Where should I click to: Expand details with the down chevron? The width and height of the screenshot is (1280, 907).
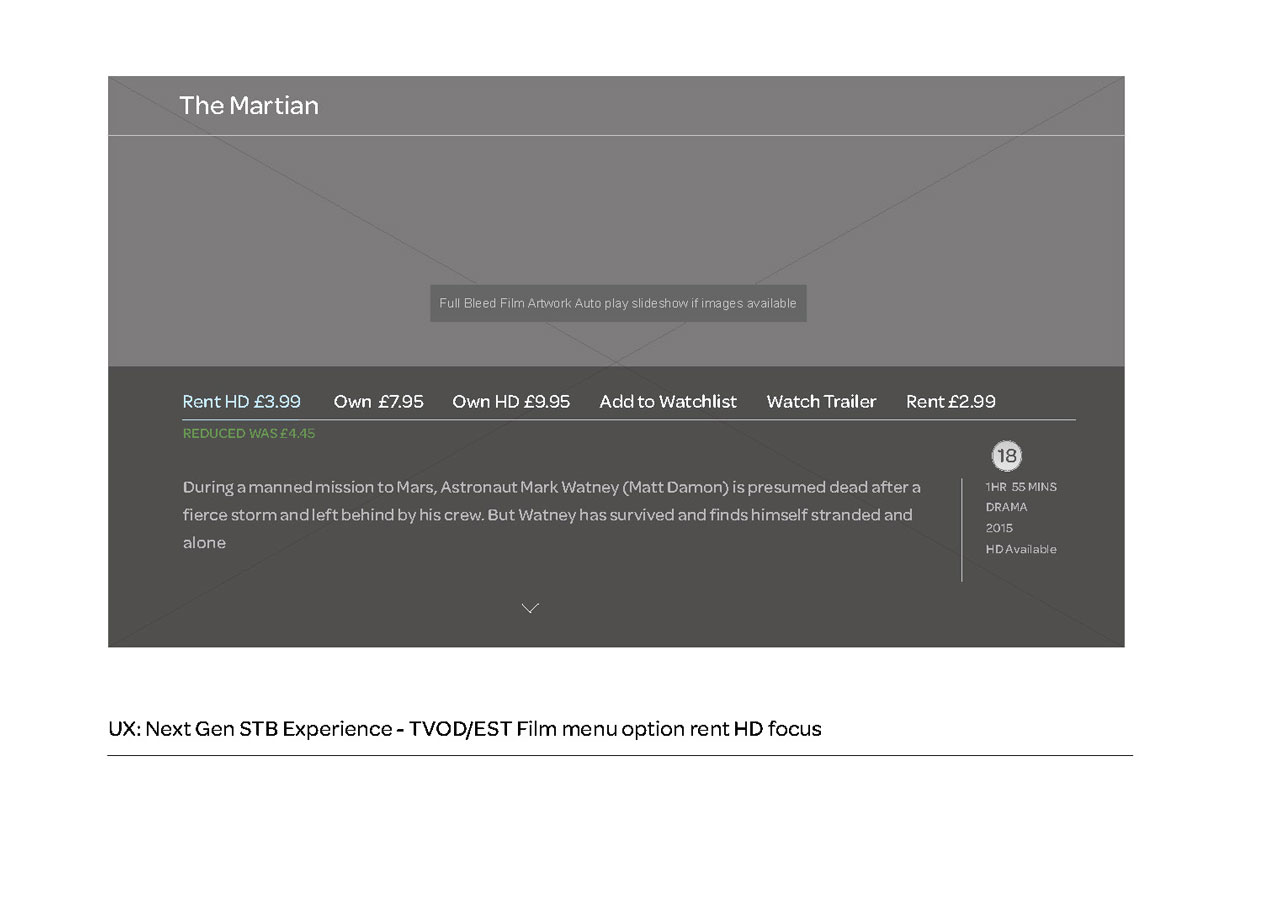530,607
